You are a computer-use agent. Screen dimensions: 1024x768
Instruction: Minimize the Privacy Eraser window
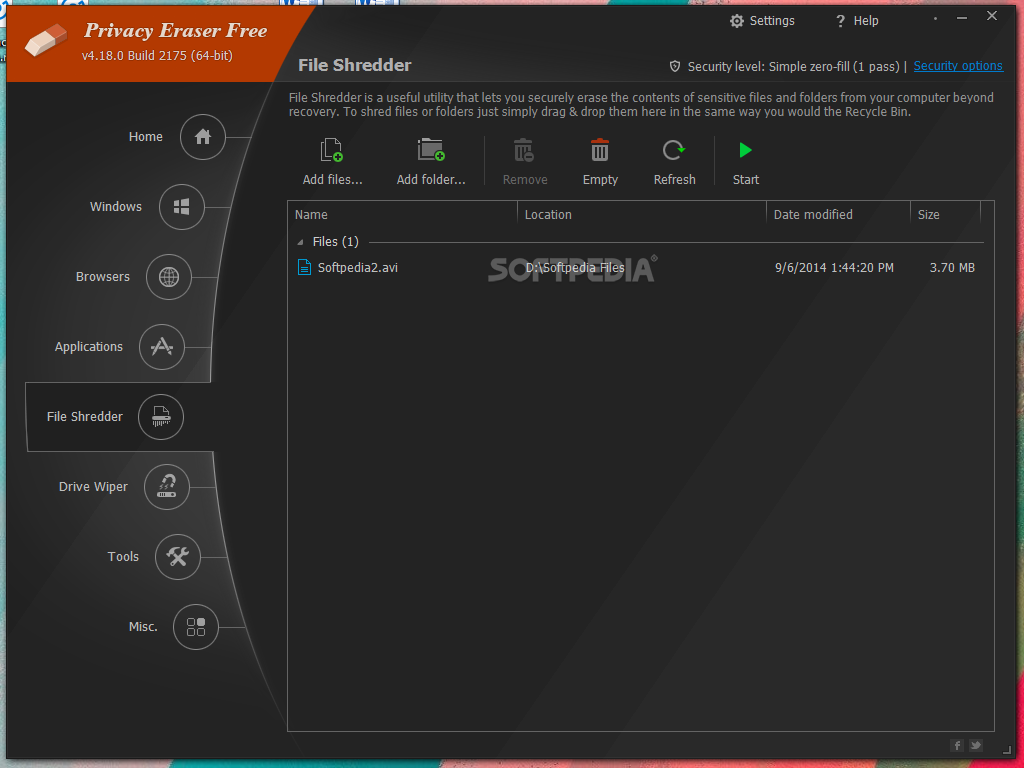point(962,18)
